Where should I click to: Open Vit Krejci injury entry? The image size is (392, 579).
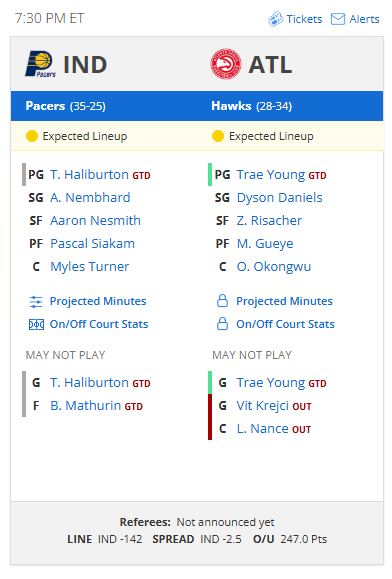click(262, 405)
